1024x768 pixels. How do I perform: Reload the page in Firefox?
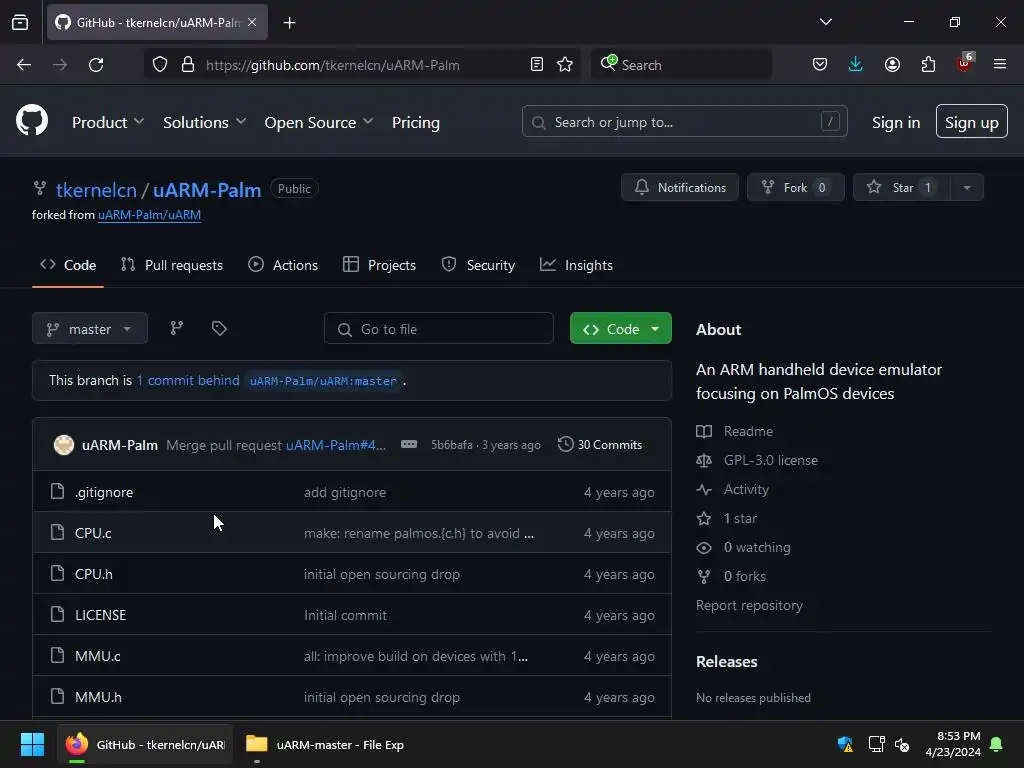tap(96, 65)
